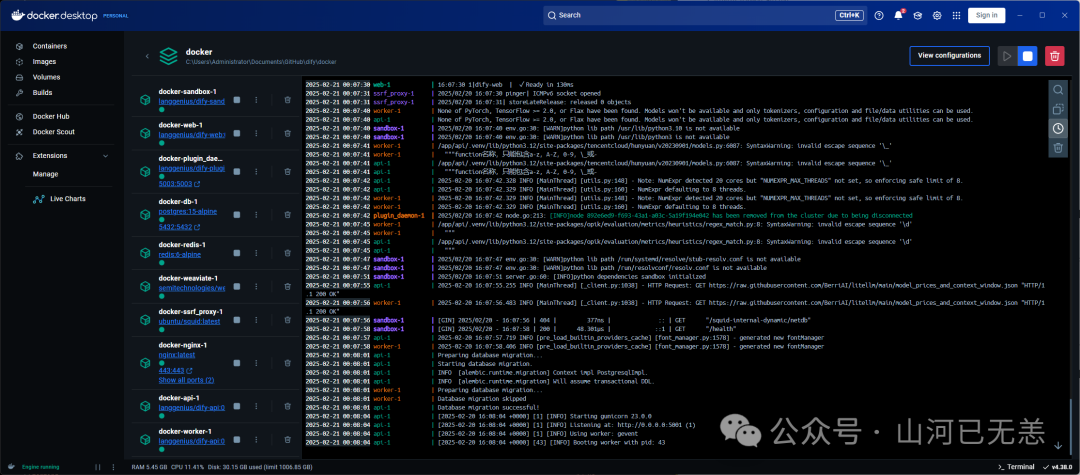
Task: Pause the Docker engine in status bar
Action: click(96, 467)
